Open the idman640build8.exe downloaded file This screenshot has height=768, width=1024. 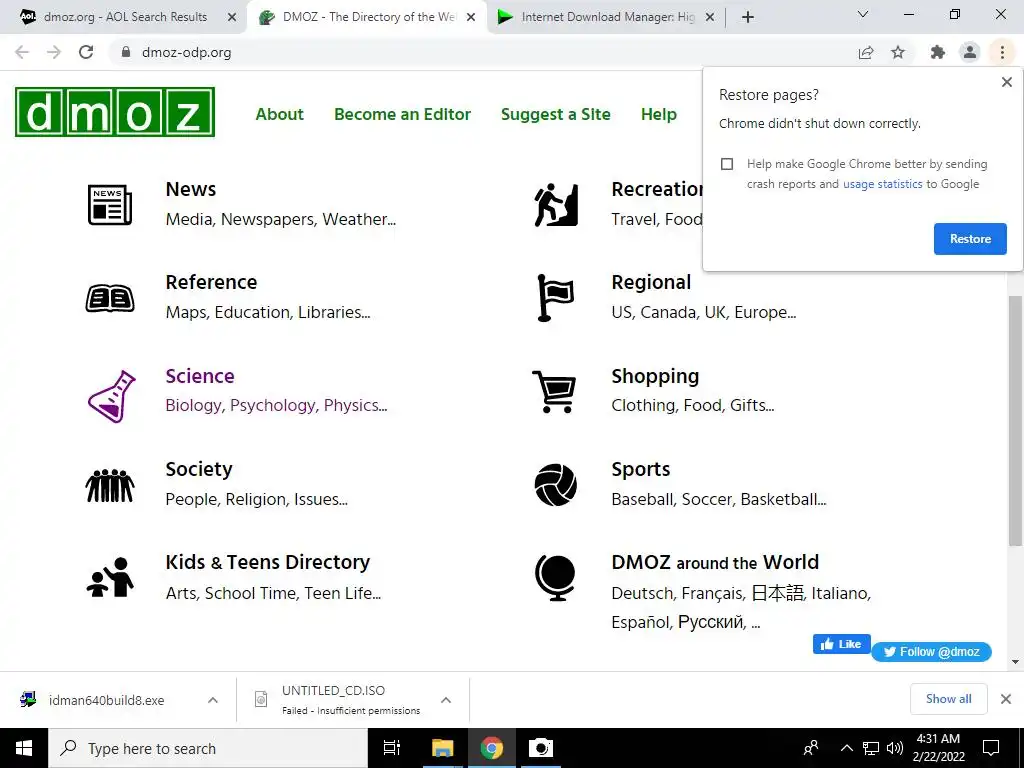pyautogui.click(x=106, y=700)
